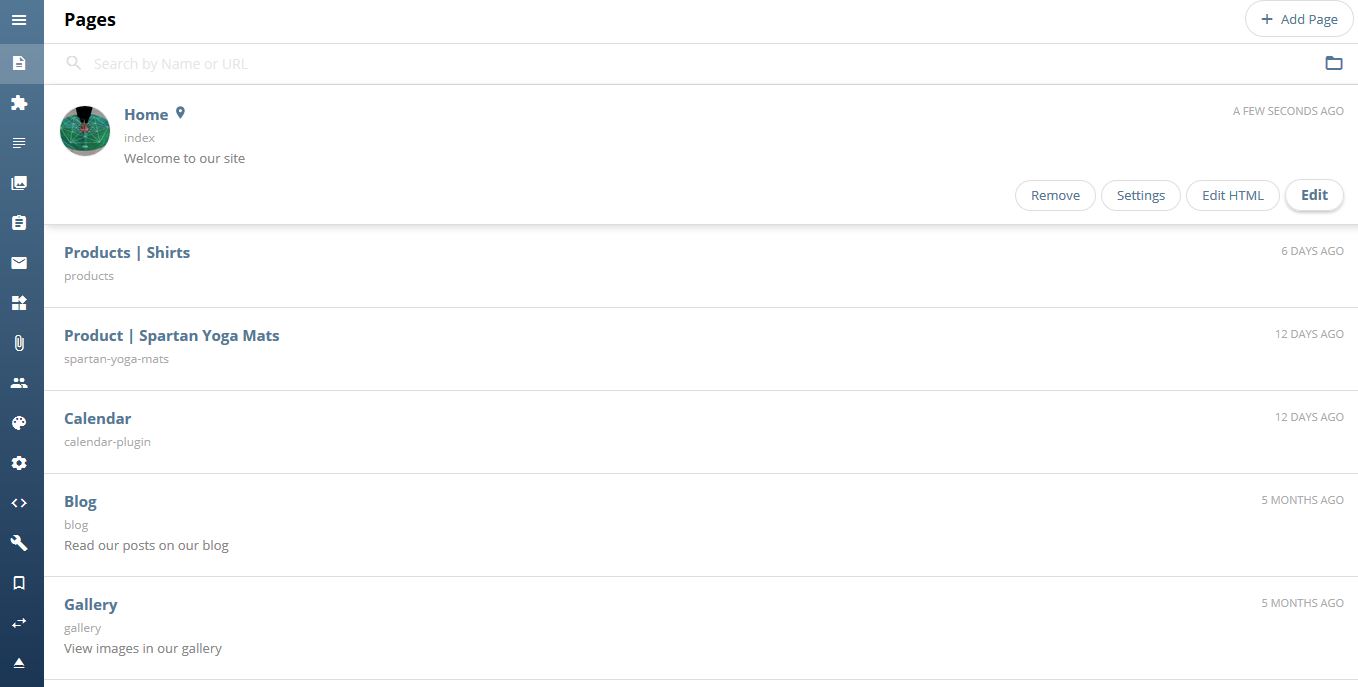Open the gear settings icon in sidebar

[19, 463]
